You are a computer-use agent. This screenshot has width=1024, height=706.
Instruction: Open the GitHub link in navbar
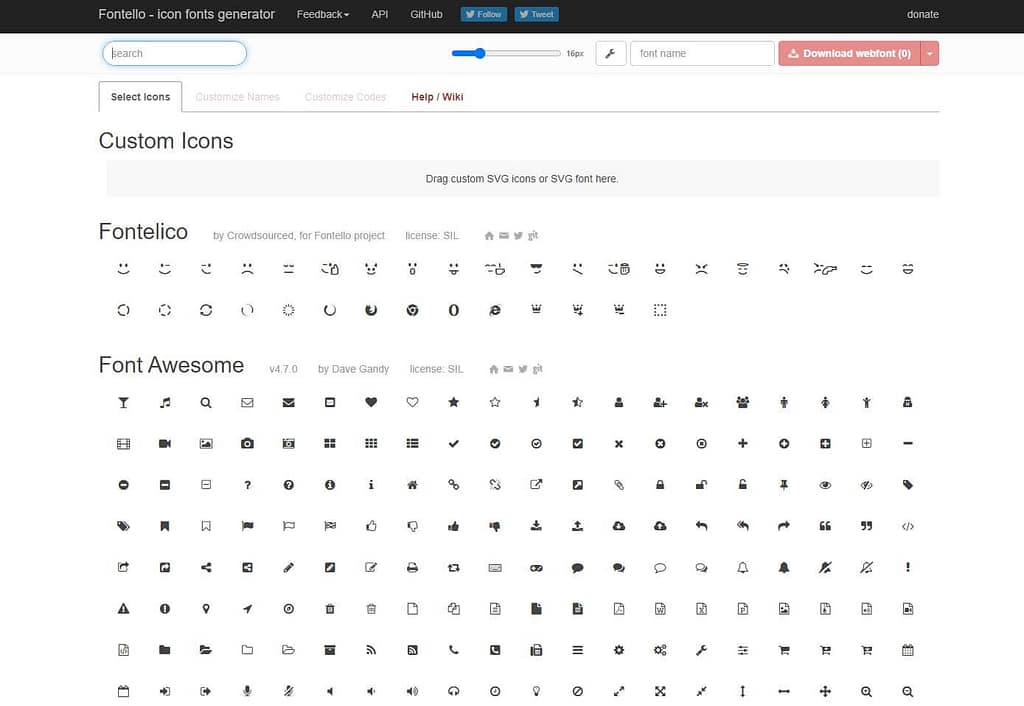(426, 15)
